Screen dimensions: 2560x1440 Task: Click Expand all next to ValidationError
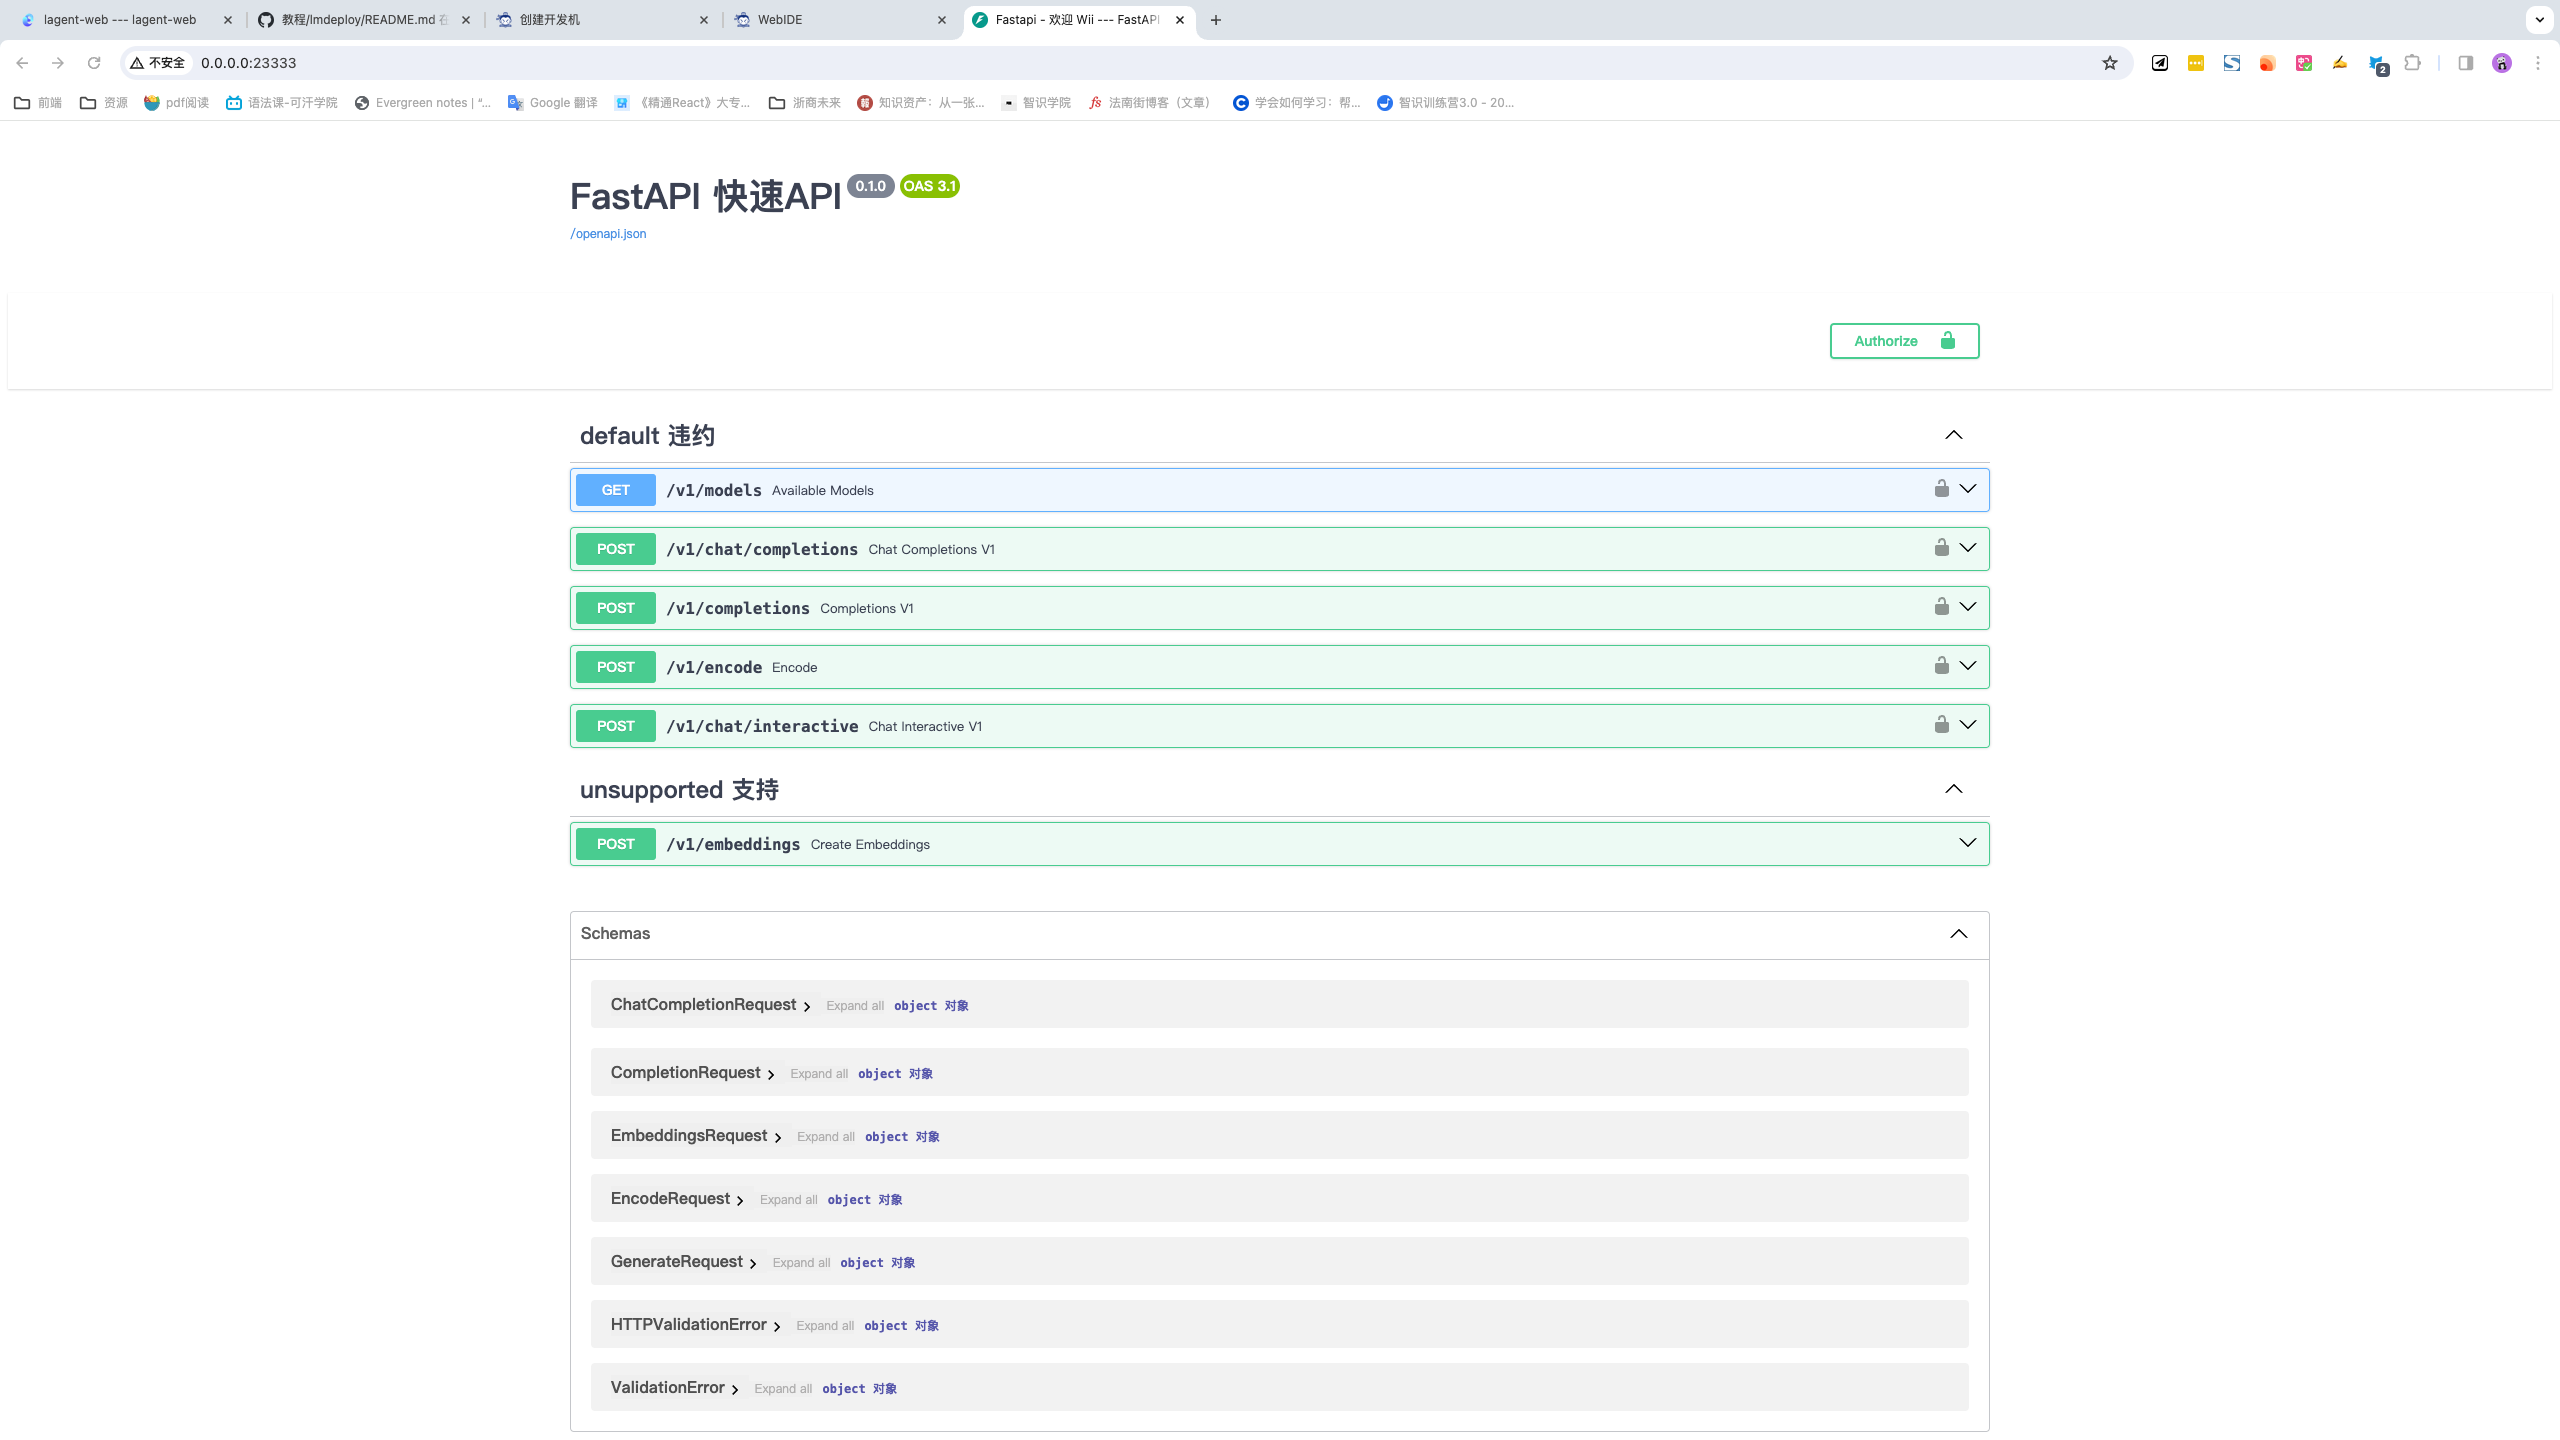[783, 1389]
